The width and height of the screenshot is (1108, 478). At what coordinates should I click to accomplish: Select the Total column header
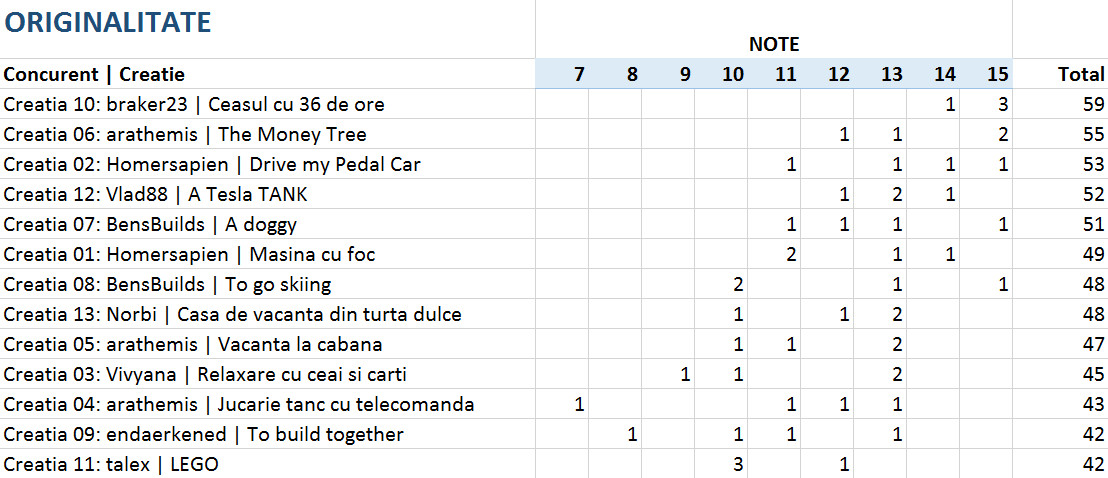[x=1080, y=74]
